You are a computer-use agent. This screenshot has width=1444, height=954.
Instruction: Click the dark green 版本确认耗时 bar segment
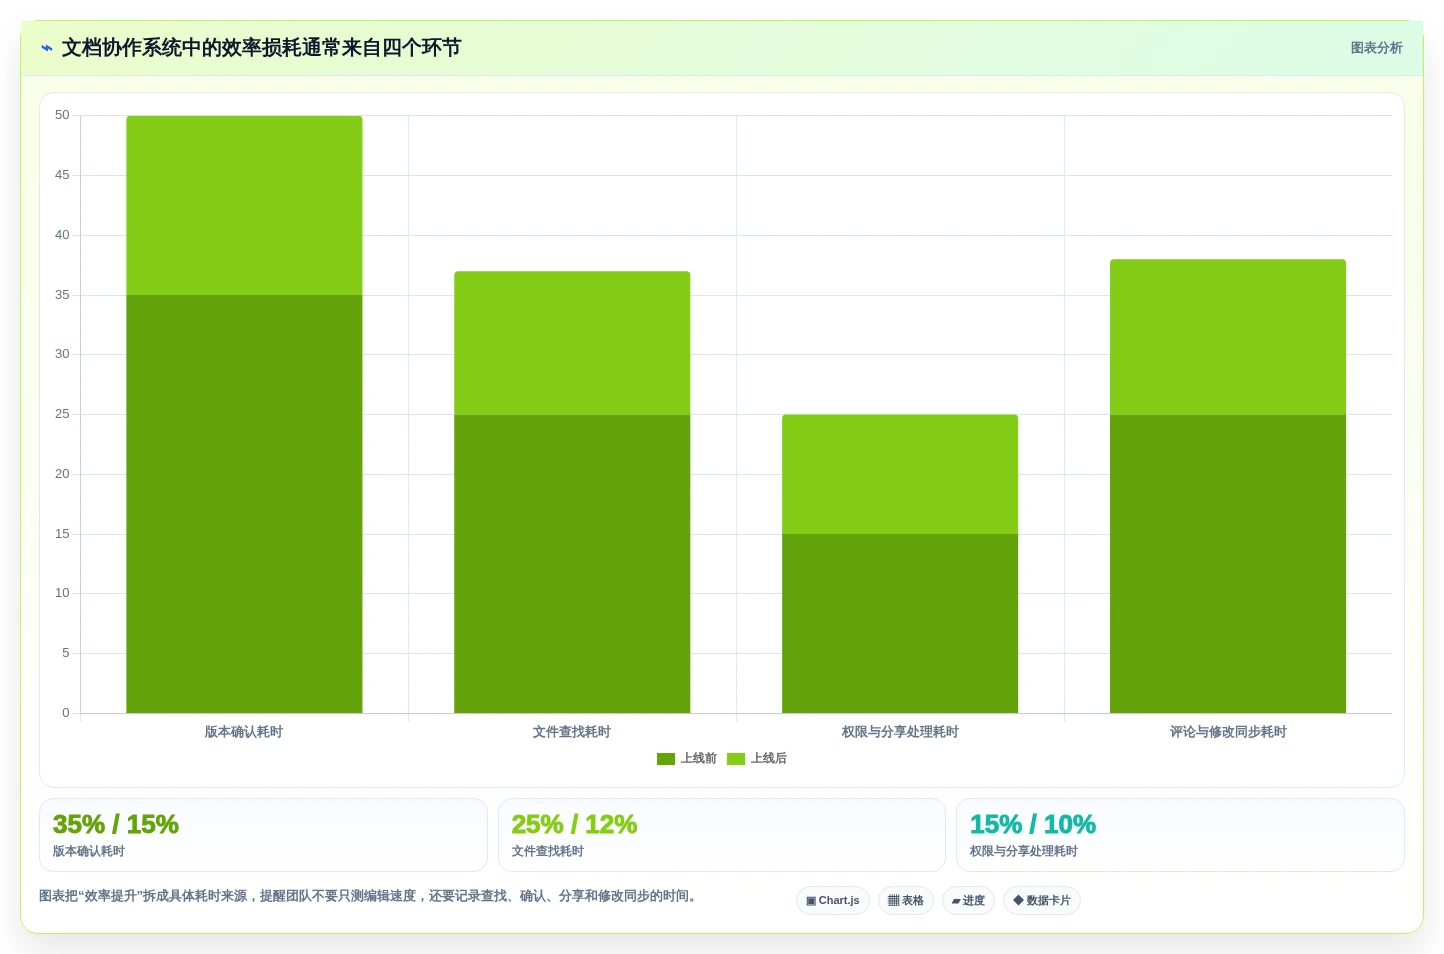pyautogui.click(x=244, y=504)
